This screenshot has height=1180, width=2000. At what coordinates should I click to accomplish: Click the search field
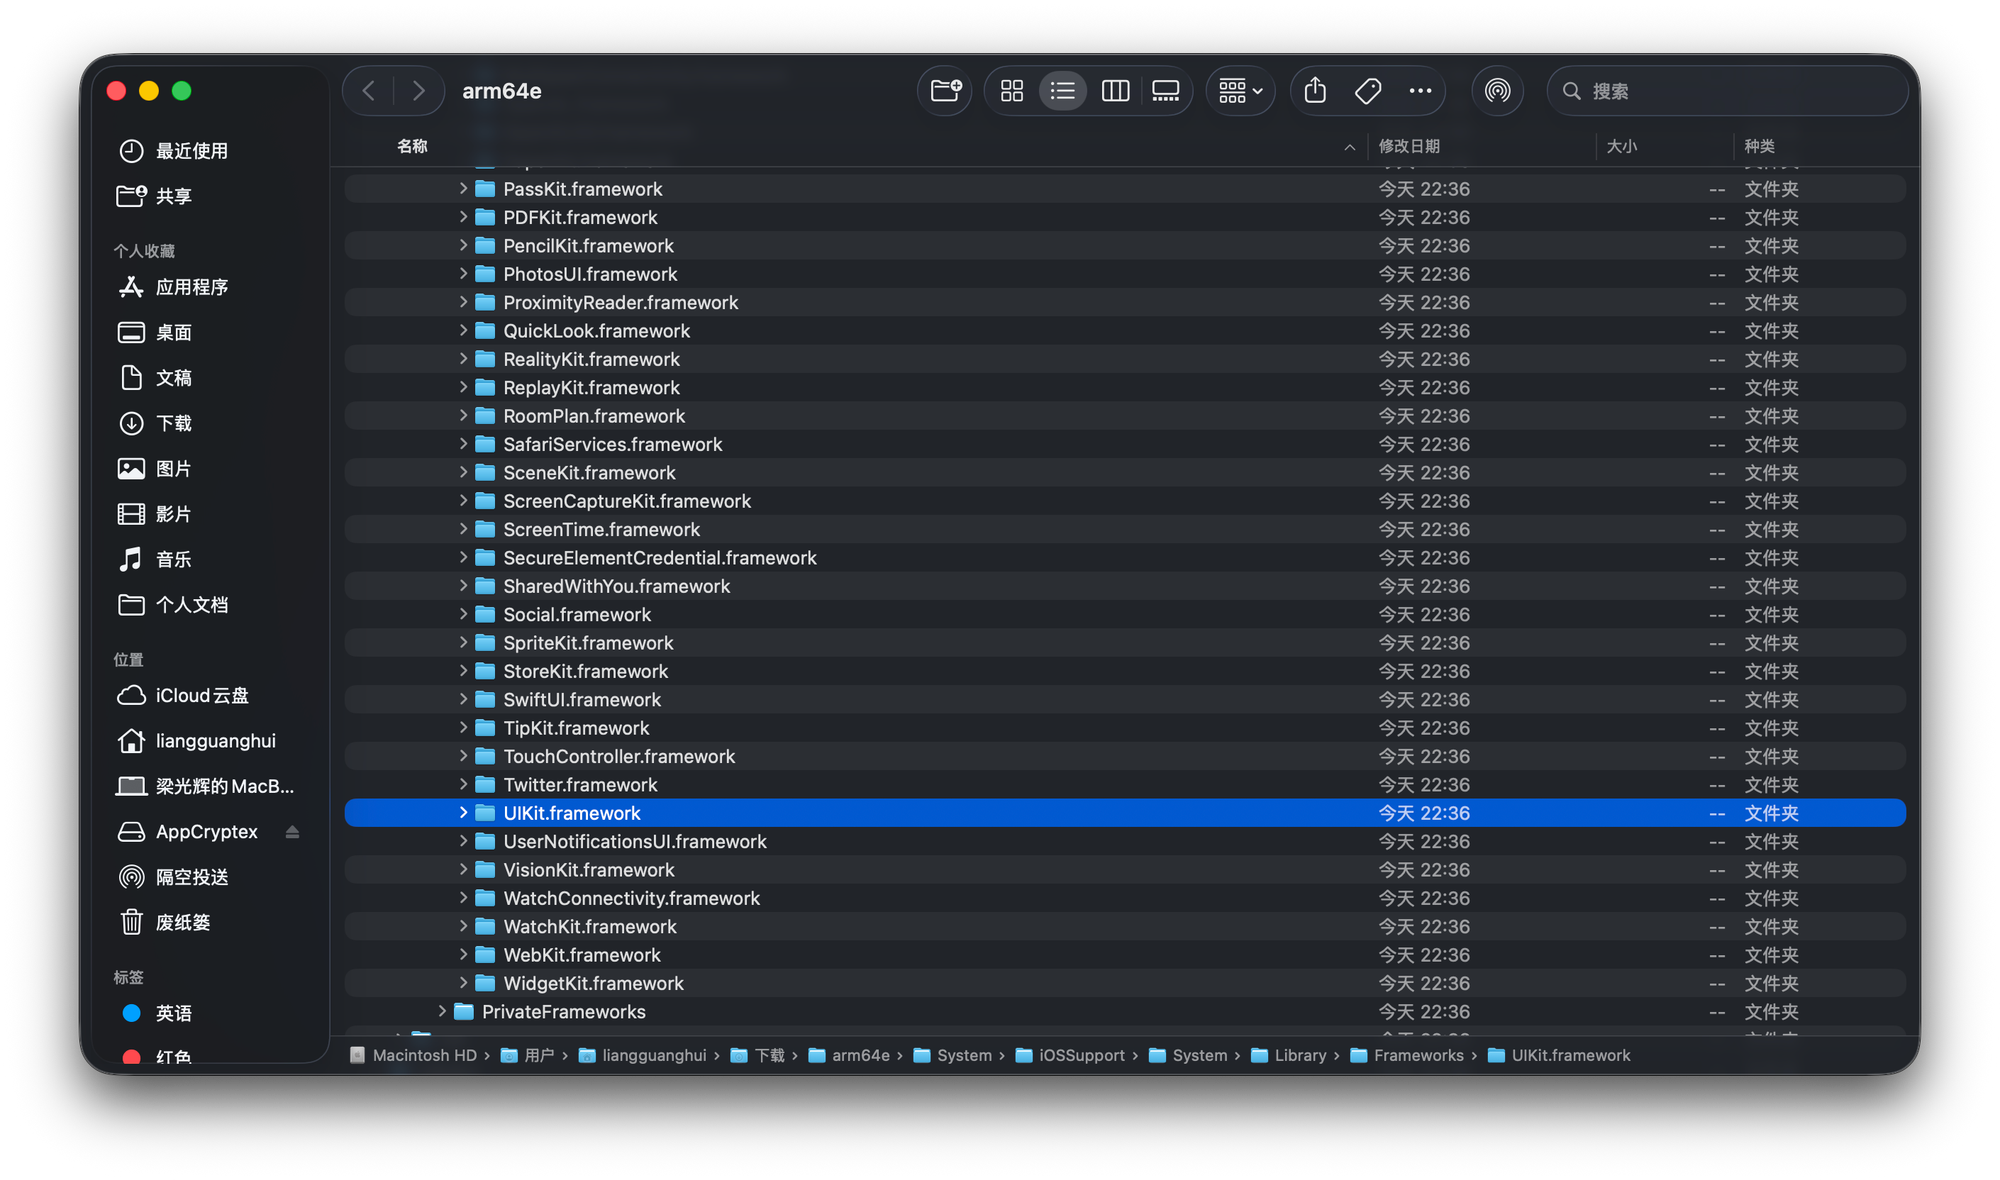pyautogui.click(x=1727, y=91)
